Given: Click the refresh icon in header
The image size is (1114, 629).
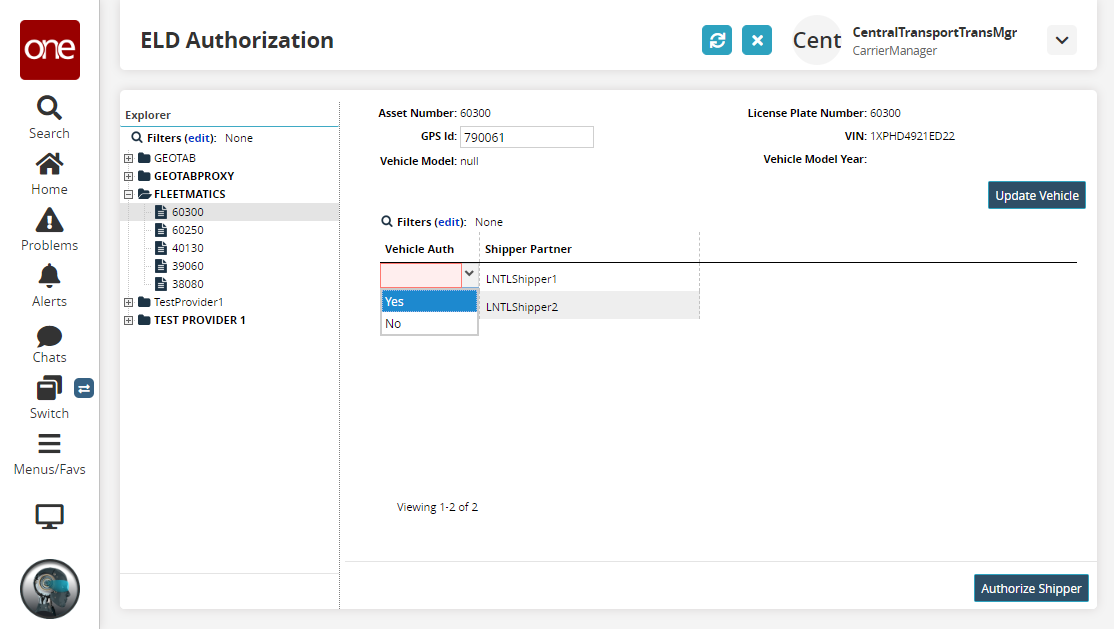Looking at the screenshot, I should pos(717,40).
